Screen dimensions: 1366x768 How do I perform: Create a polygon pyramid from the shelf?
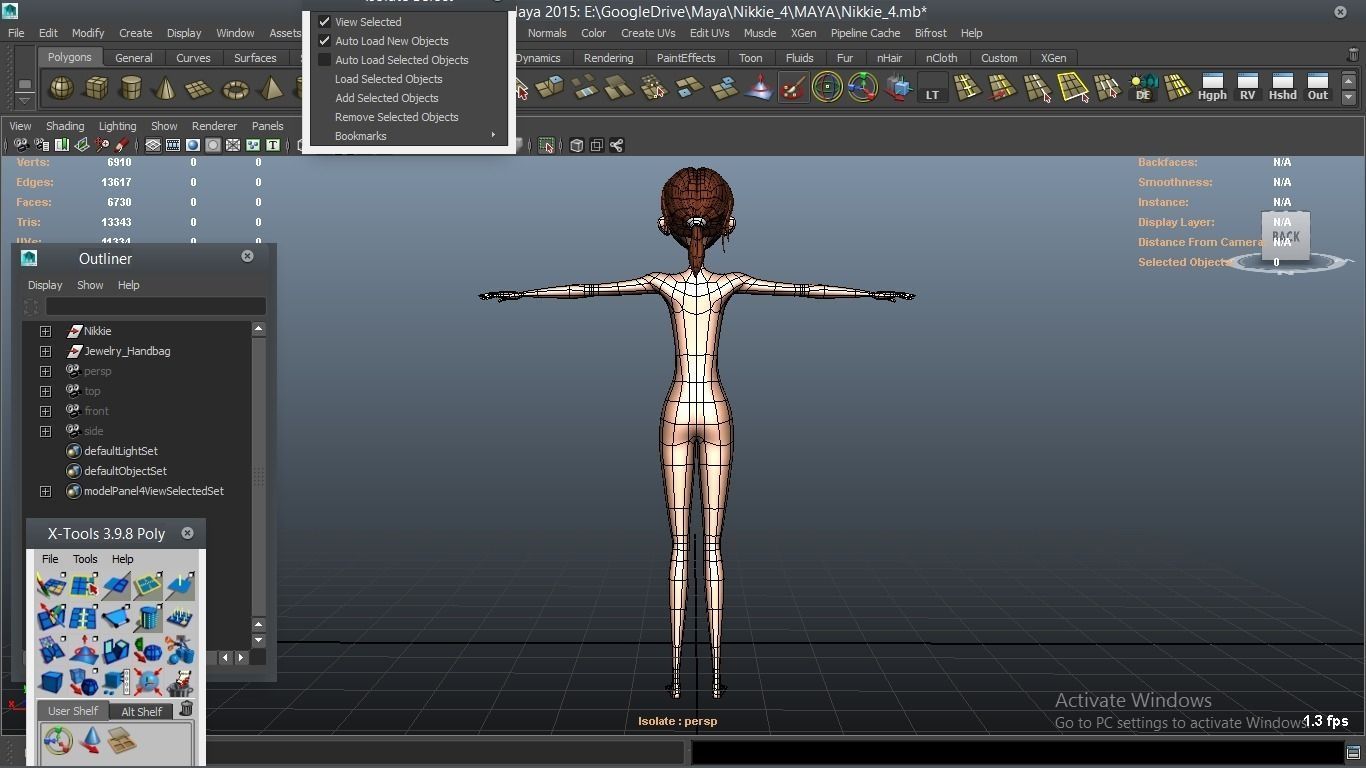click(270, 89)
